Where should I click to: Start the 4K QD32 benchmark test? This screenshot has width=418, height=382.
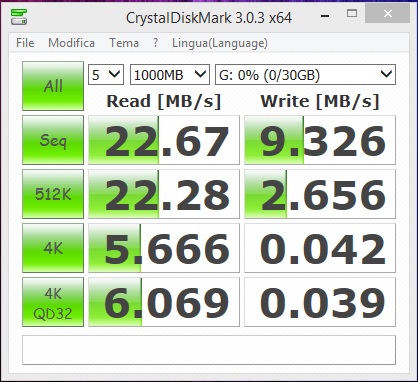pos(53,302)
